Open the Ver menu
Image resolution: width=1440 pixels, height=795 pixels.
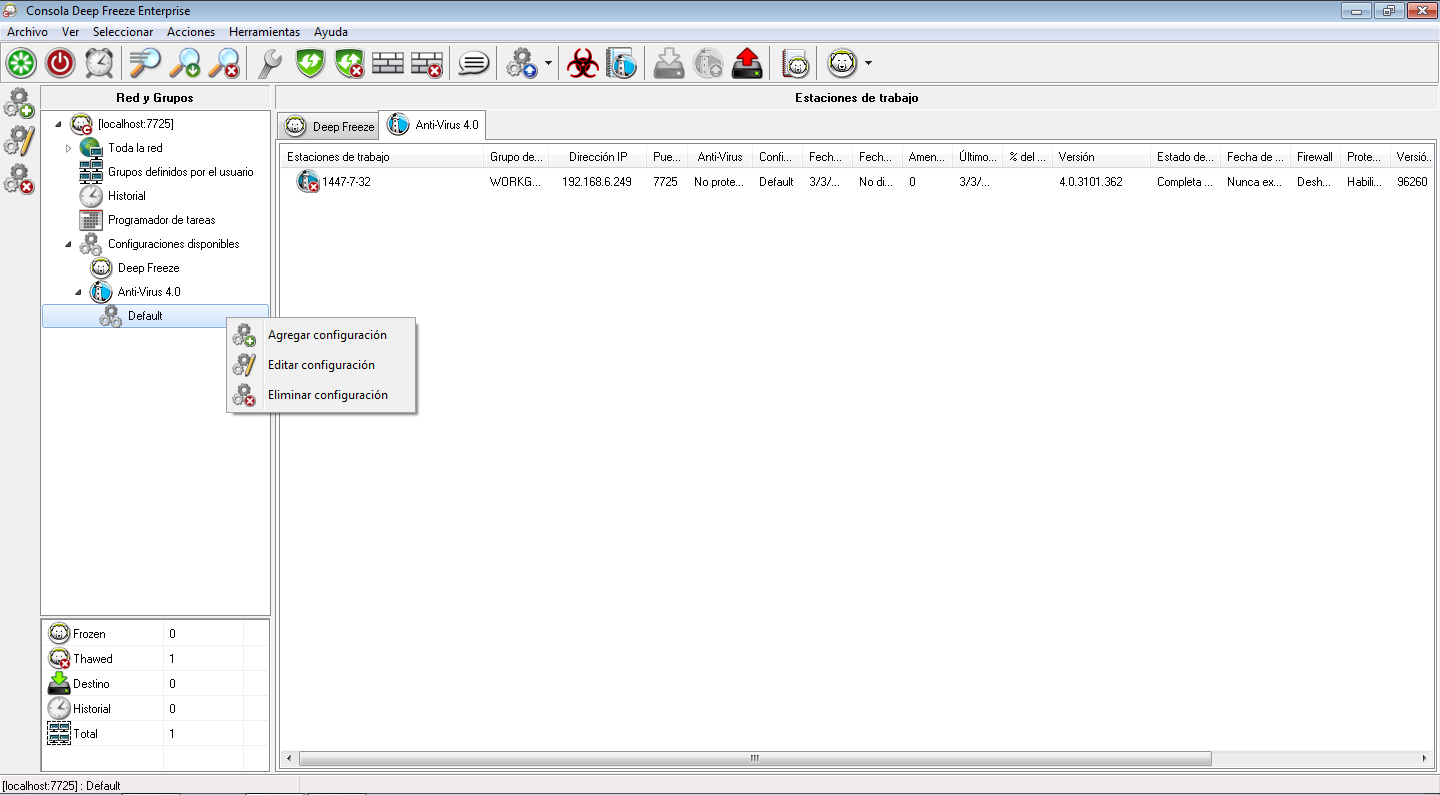pyautogui.click(x=70, y=32)
